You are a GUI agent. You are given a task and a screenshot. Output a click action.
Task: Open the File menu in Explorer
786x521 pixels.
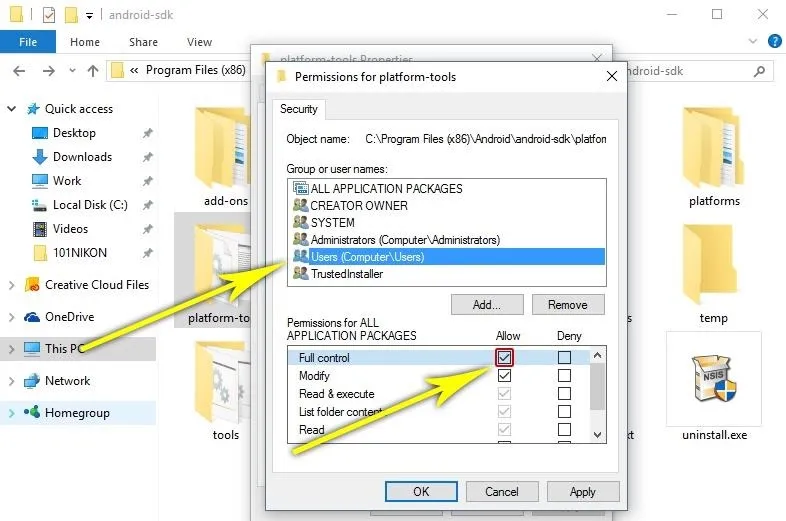[28, 42]
